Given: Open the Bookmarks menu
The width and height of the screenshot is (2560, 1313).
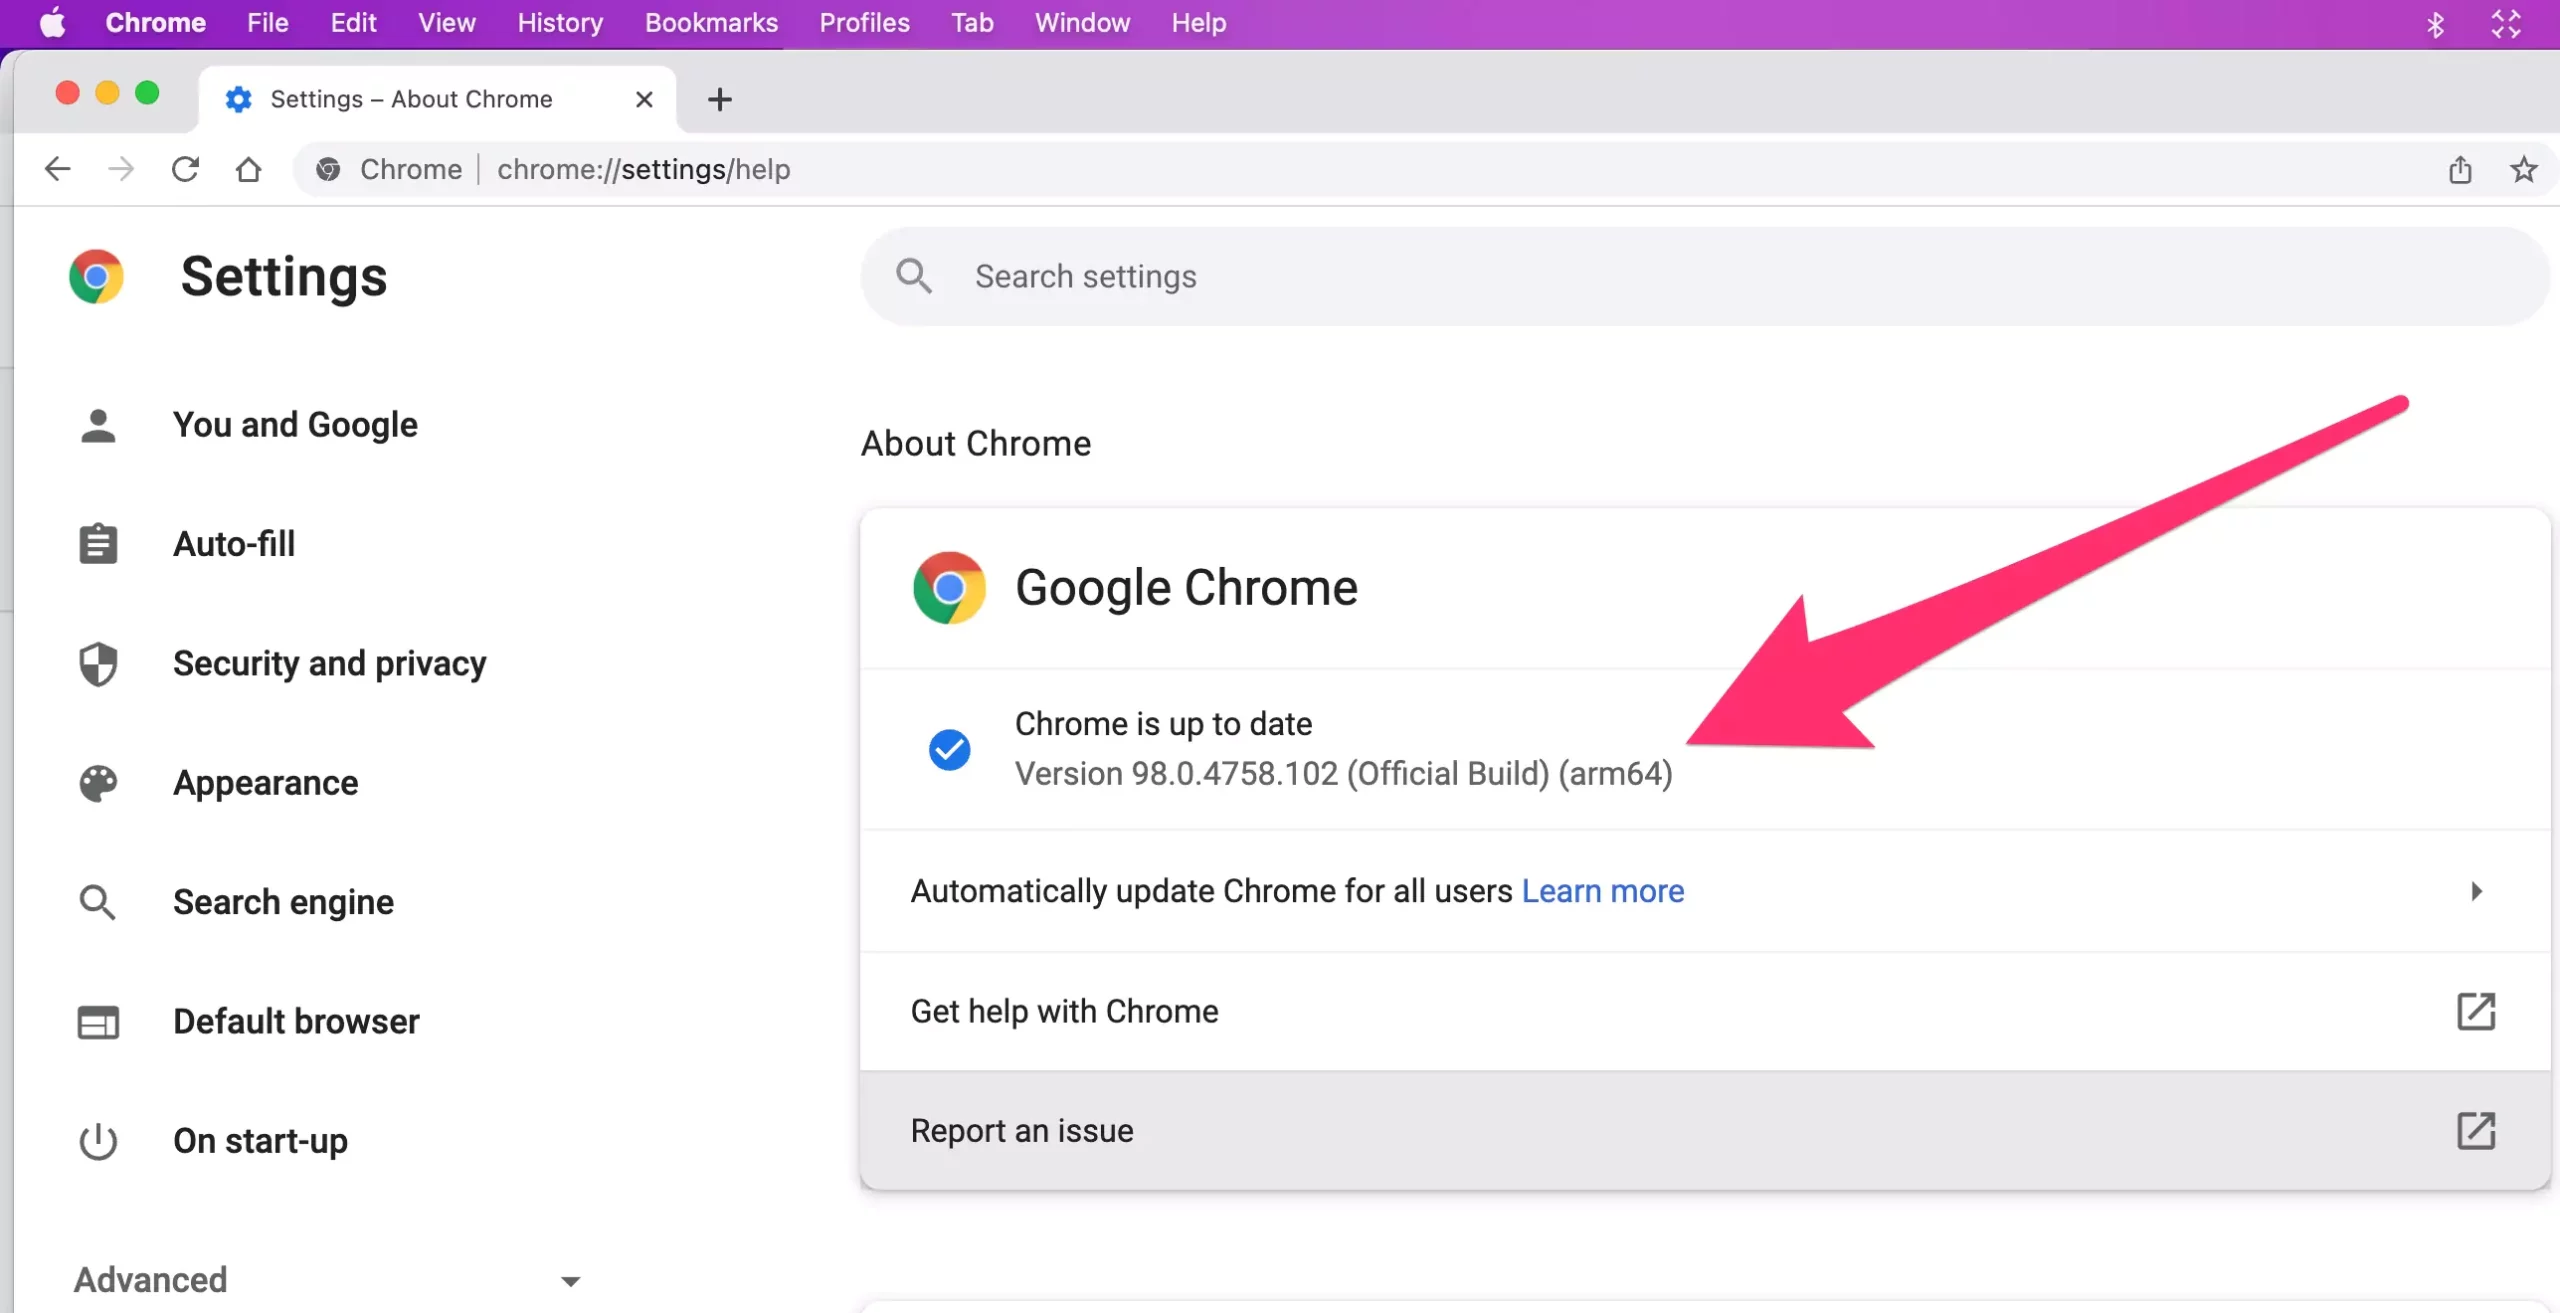Looking at the screenshot, I should [x=711, y=23].
